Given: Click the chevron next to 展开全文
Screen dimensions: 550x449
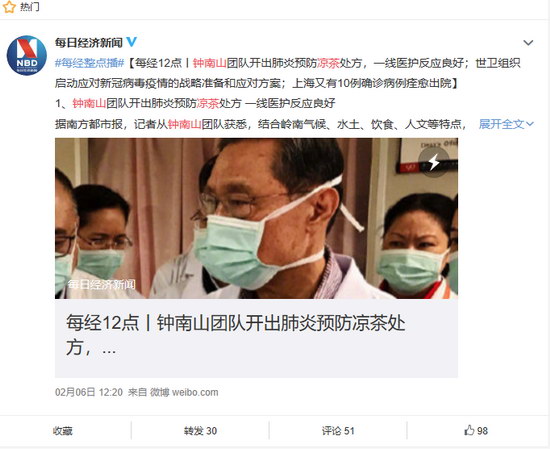Looking at the screenshot, I should click(x=530, y=124).
